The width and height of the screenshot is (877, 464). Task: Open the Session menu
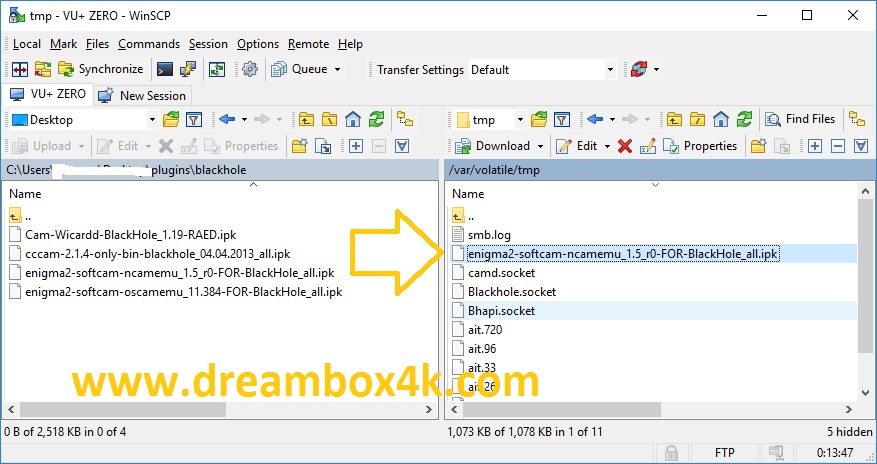pyautogui.click(x=208, y=44)
